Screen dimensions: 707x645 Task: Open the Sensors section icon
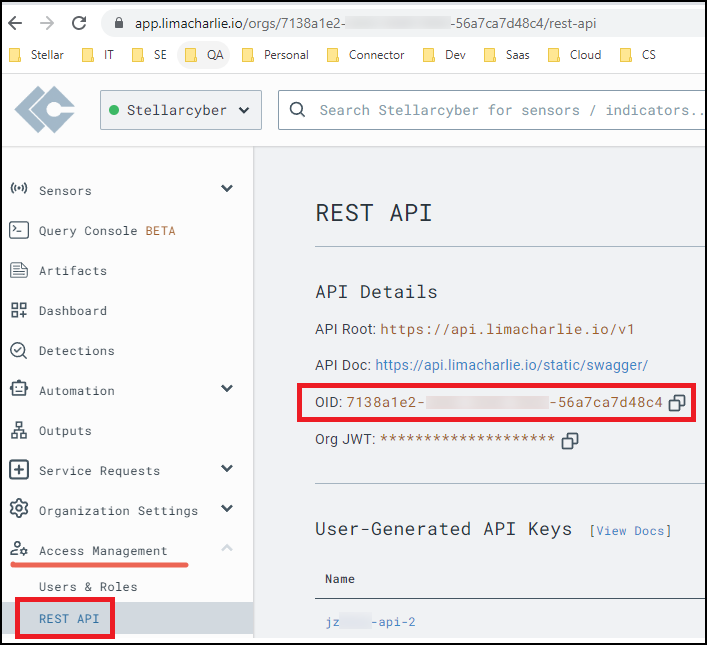(19, 190)
